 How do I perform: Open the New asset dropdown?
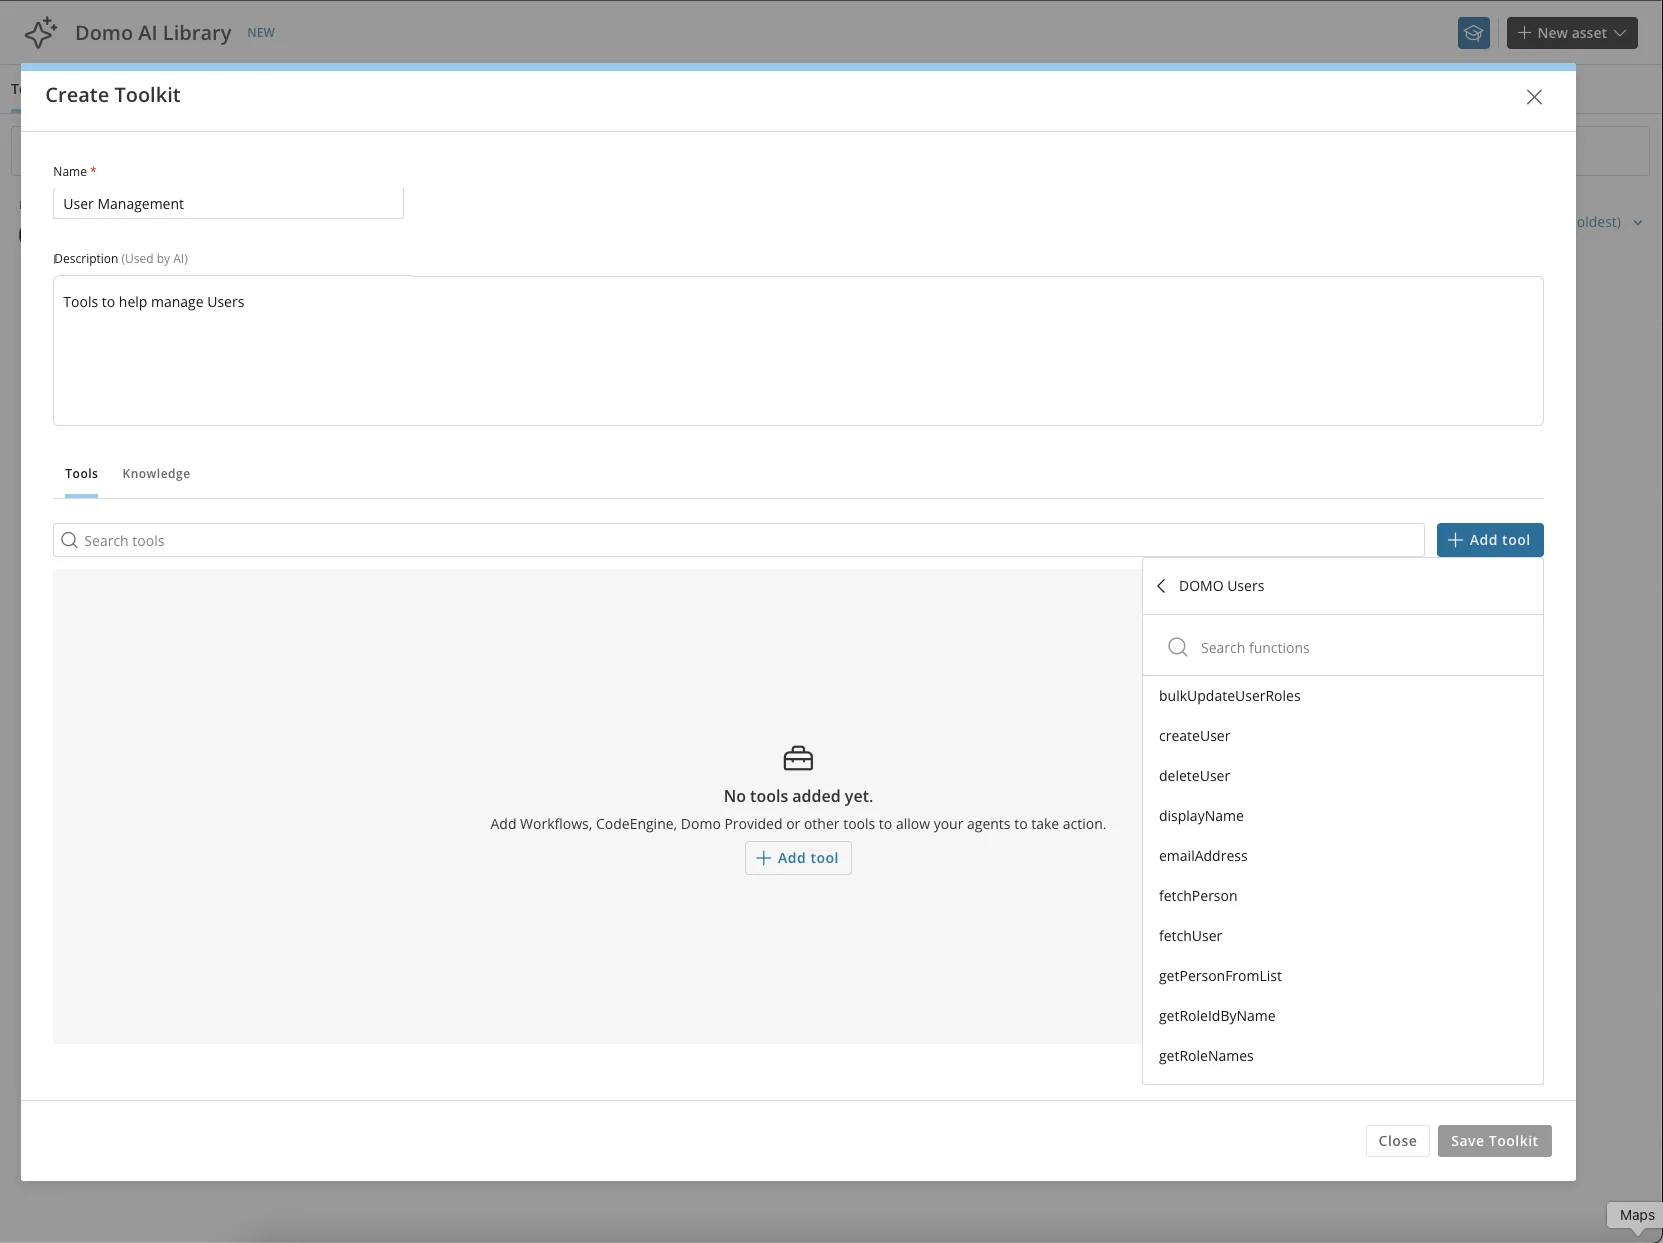point(1572,33)
